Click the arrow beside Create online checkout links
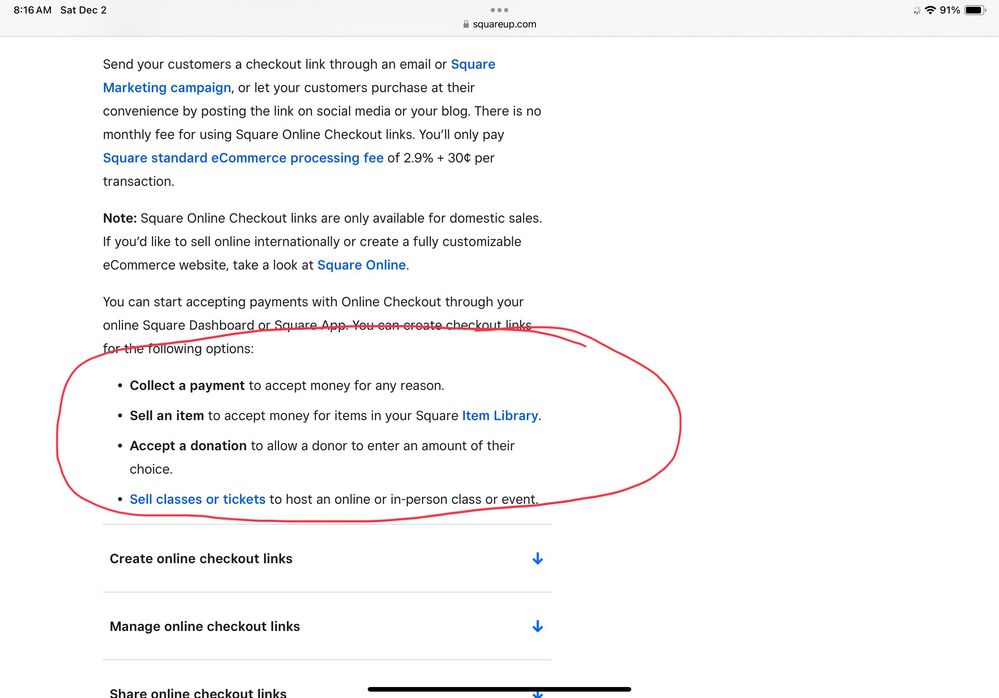The width and height of the screenshot is (999, 698). 537,559
